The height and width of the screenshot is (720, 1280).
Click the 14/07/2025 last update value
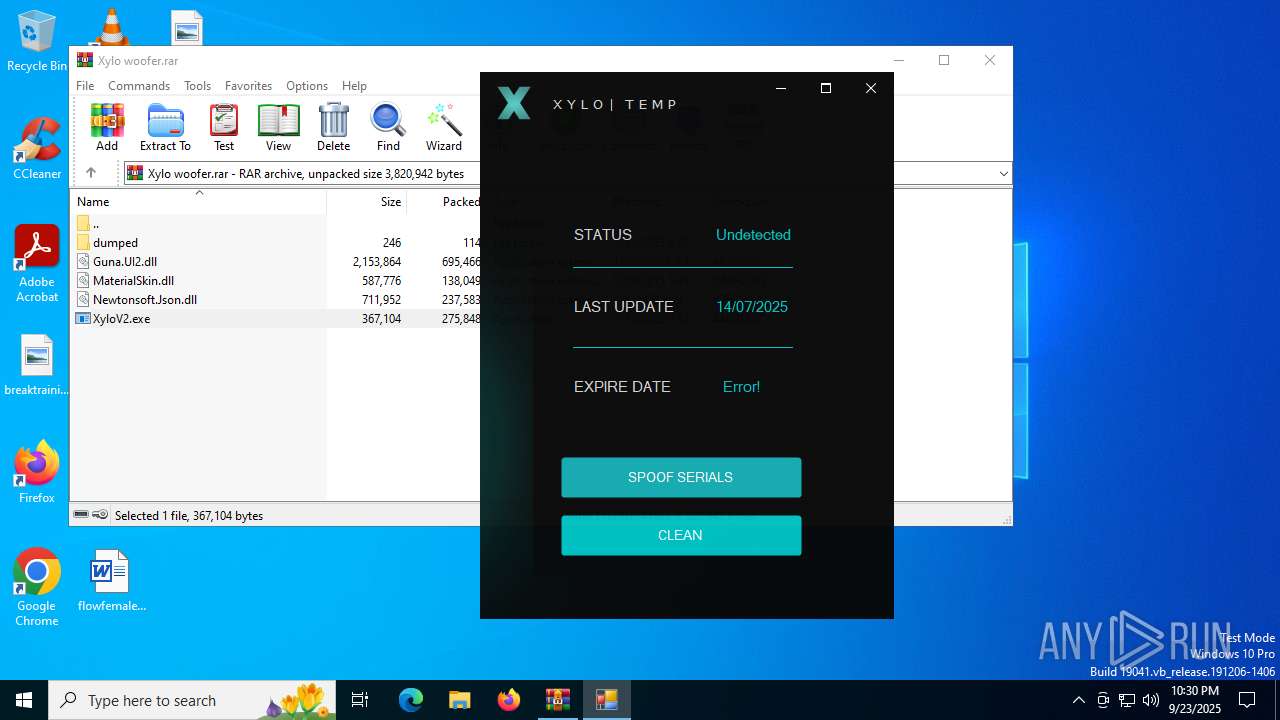(752, 307)
